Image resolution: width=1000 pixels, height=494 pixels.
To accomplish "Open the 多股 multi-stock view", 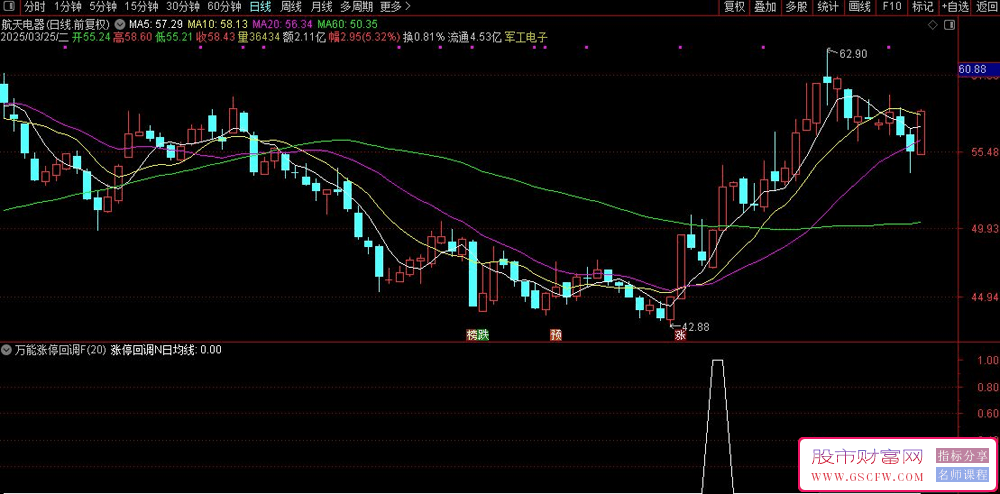I will (x=797, y=7).
